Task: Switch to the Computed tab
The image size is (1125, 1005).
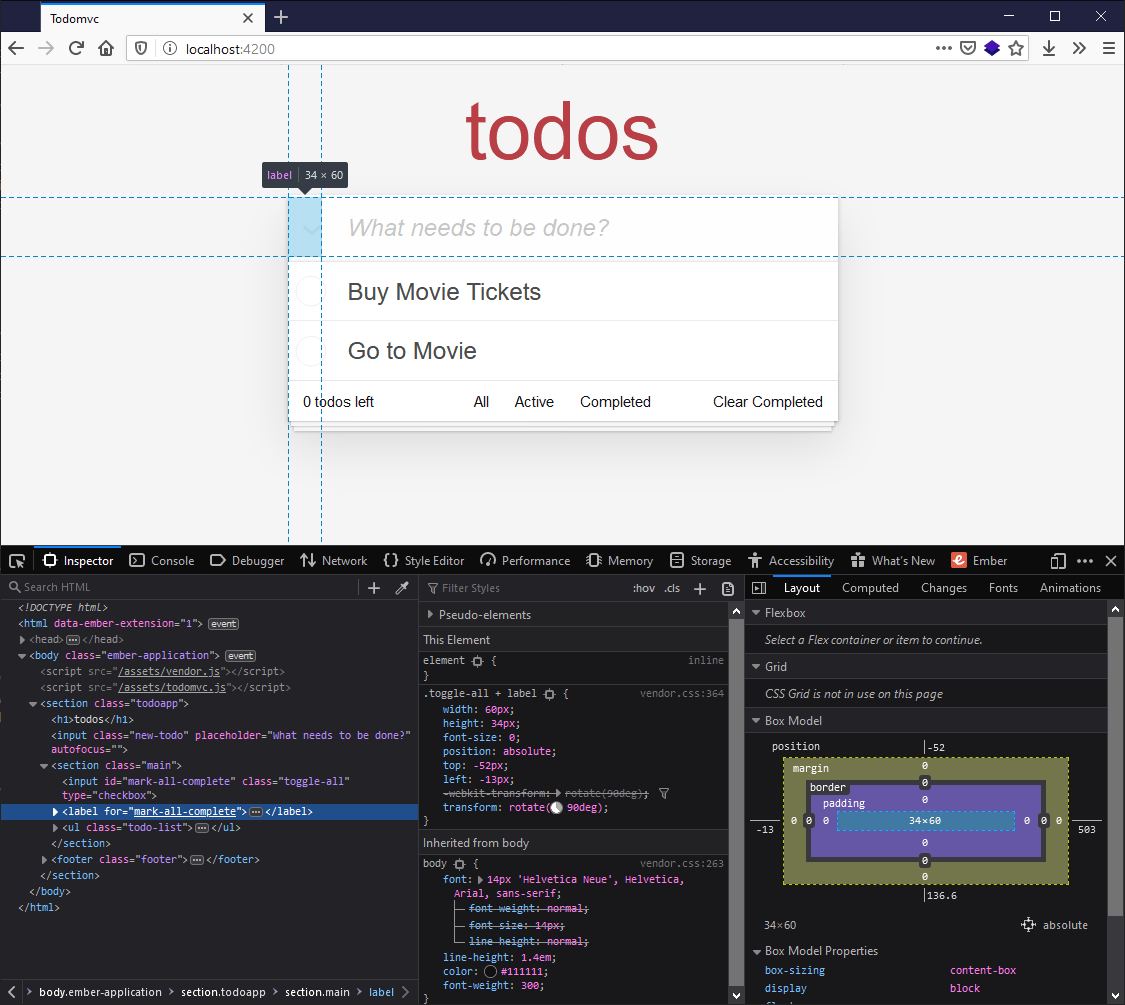Action: pos(869,588)
